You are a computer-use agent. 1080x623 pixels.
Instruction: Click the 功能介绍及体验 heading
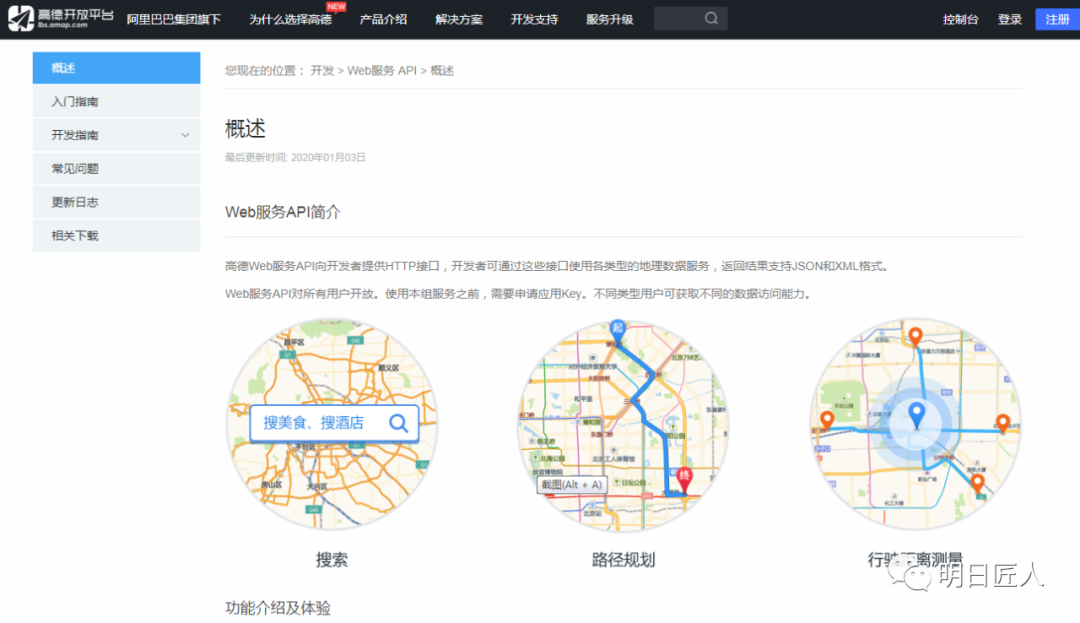tap(278, 608)
